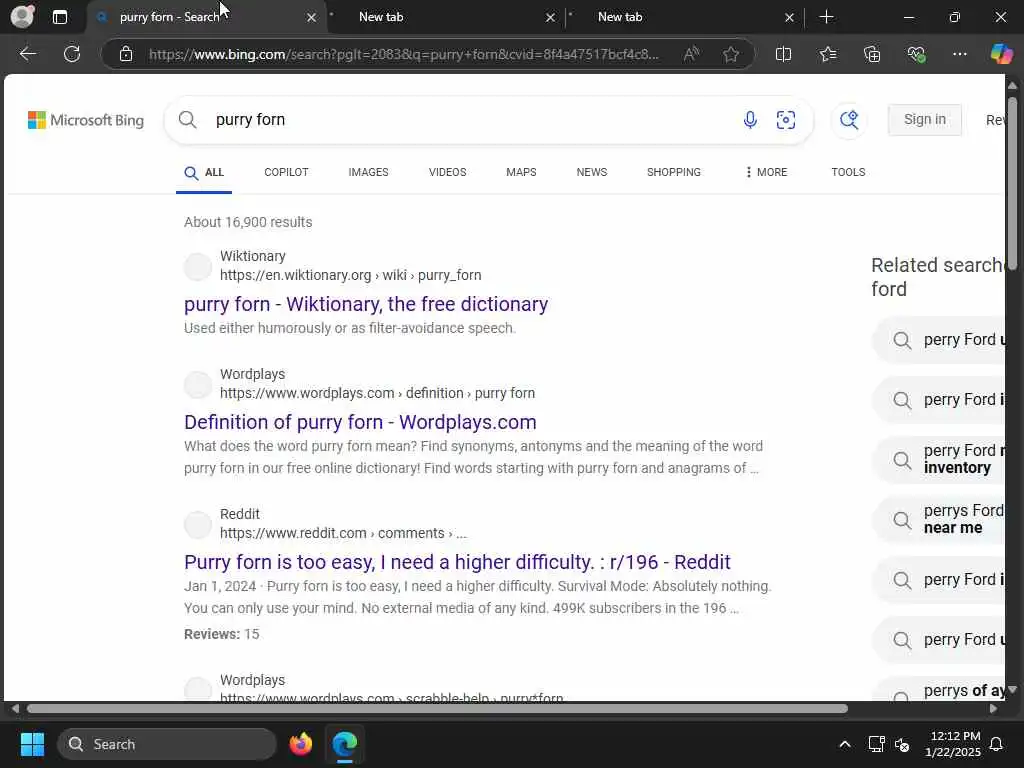Click the vertical page scrollbar thumb

1012,183
